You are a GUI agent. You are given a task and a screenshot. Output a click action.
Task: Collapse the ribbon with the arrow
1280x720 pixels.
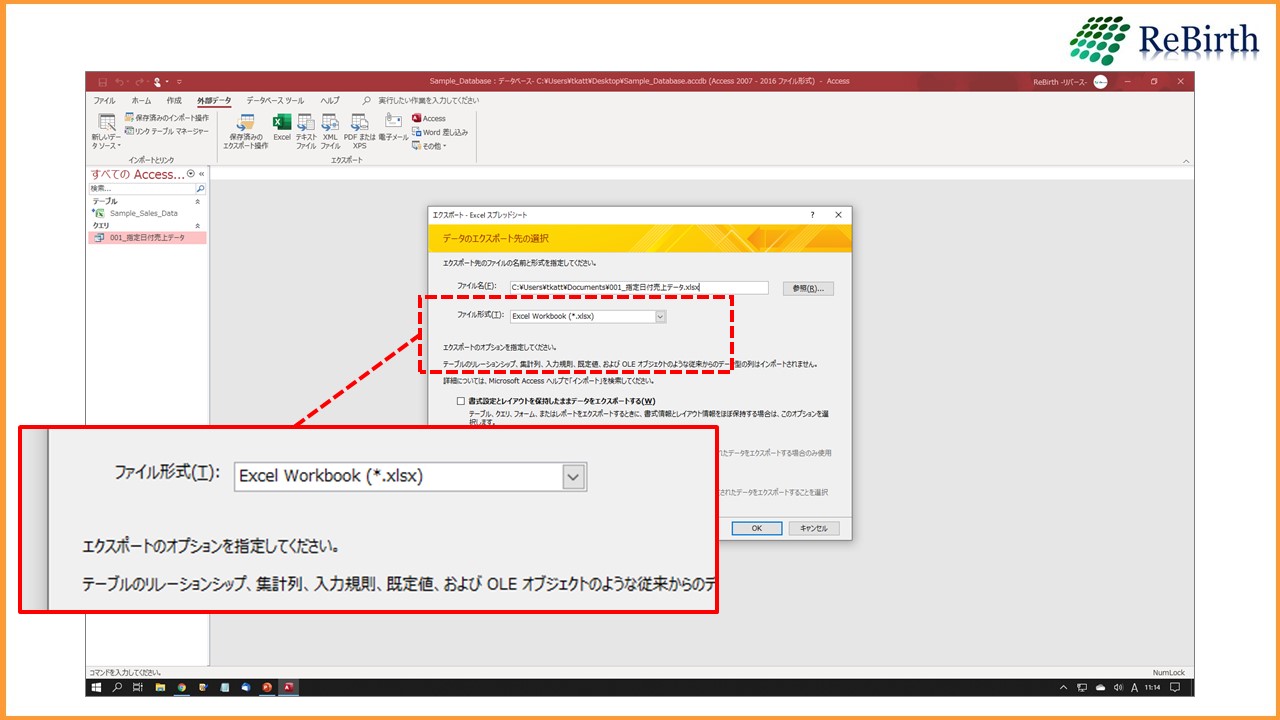pyautogui.click(x=1186, y=161)
